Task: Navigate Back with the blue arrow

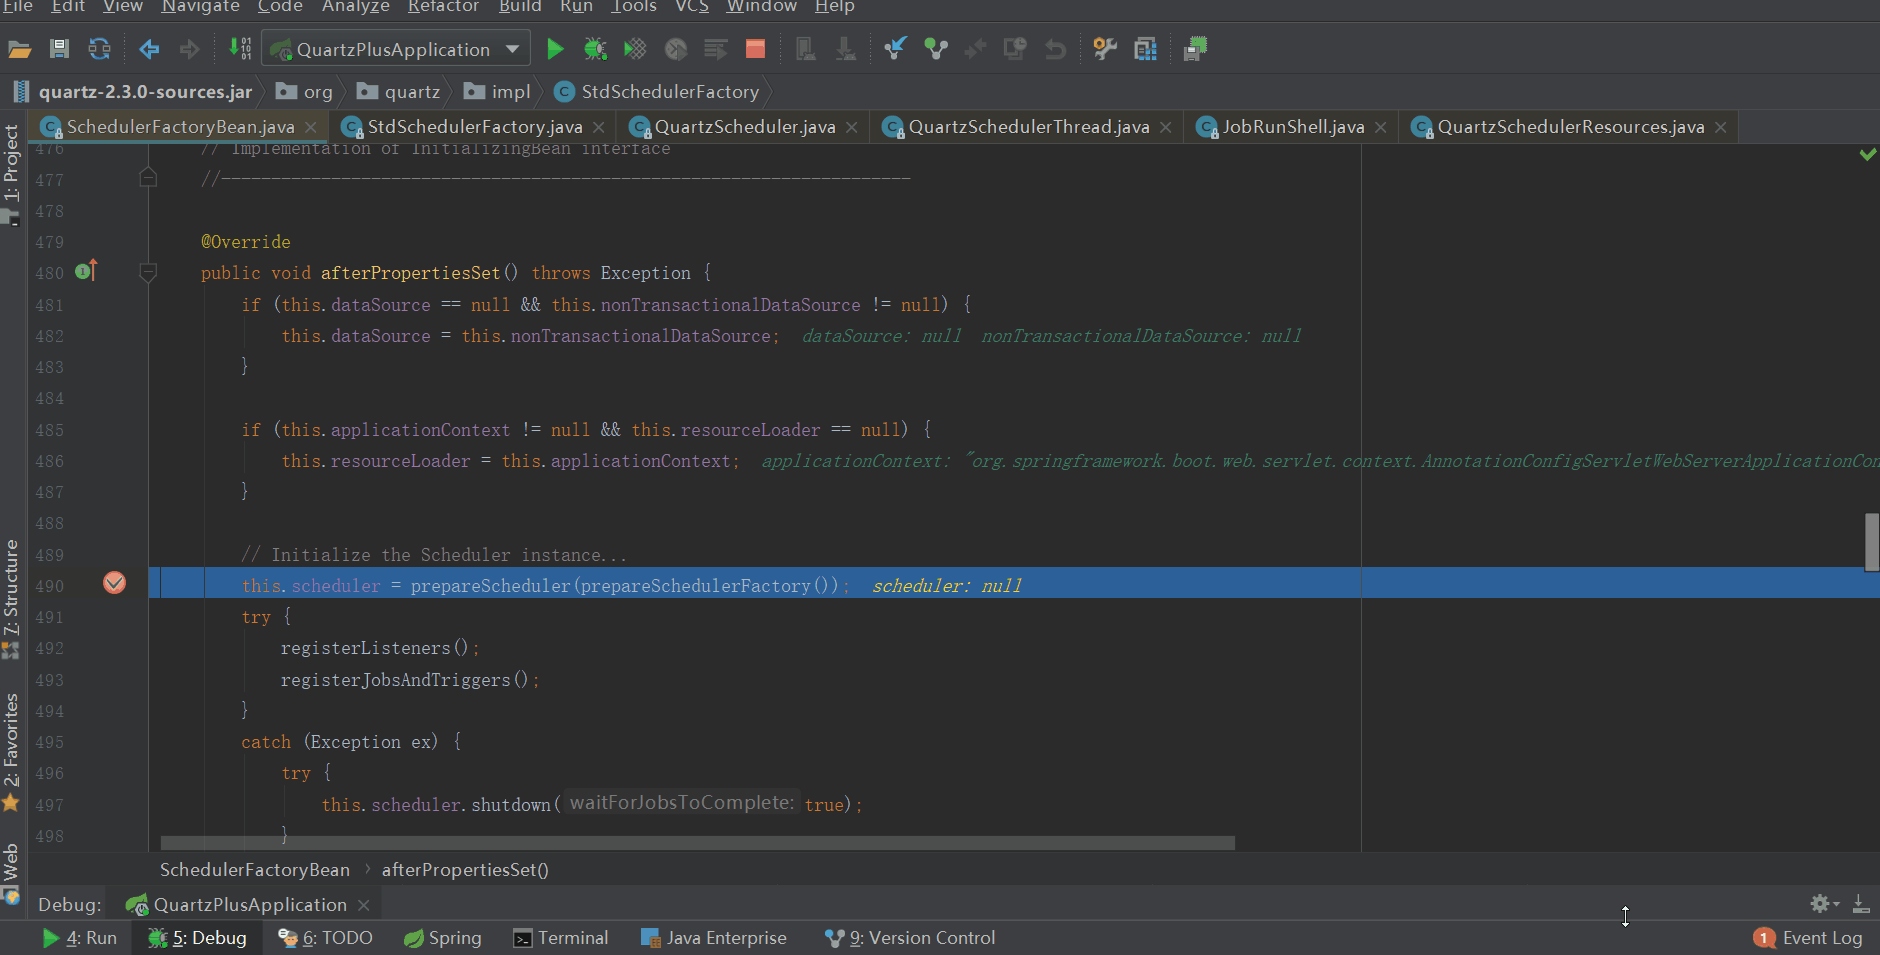Action: click(149, 49)
